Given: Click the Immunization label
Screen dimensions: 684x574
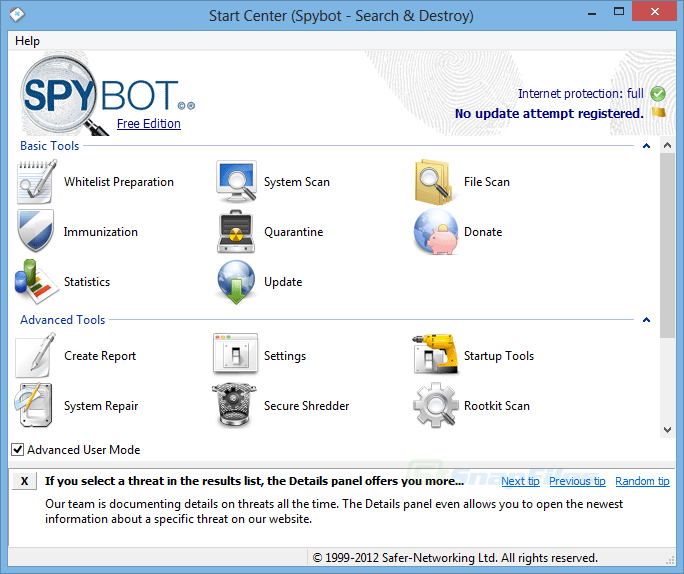Looking at the screenshot, I should (101, 232).
